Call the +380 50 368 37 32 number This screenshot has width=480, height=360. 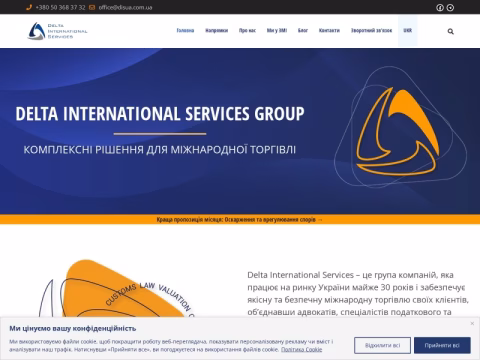(60, 7)
